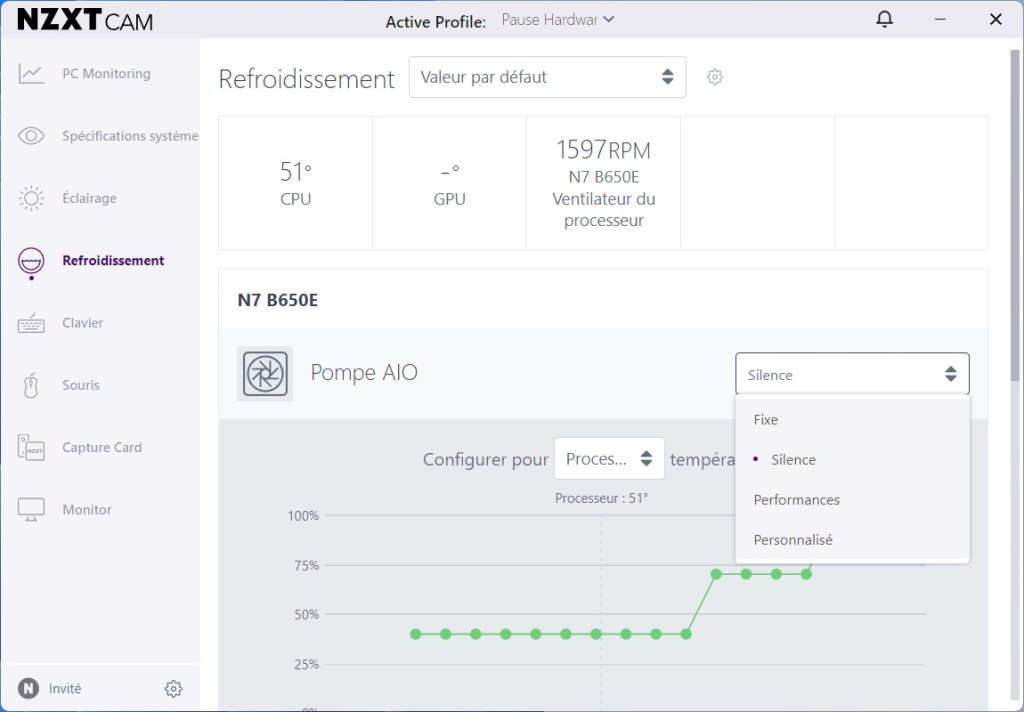Open the Valeur par défaut dropdown

tap(547, 77)
